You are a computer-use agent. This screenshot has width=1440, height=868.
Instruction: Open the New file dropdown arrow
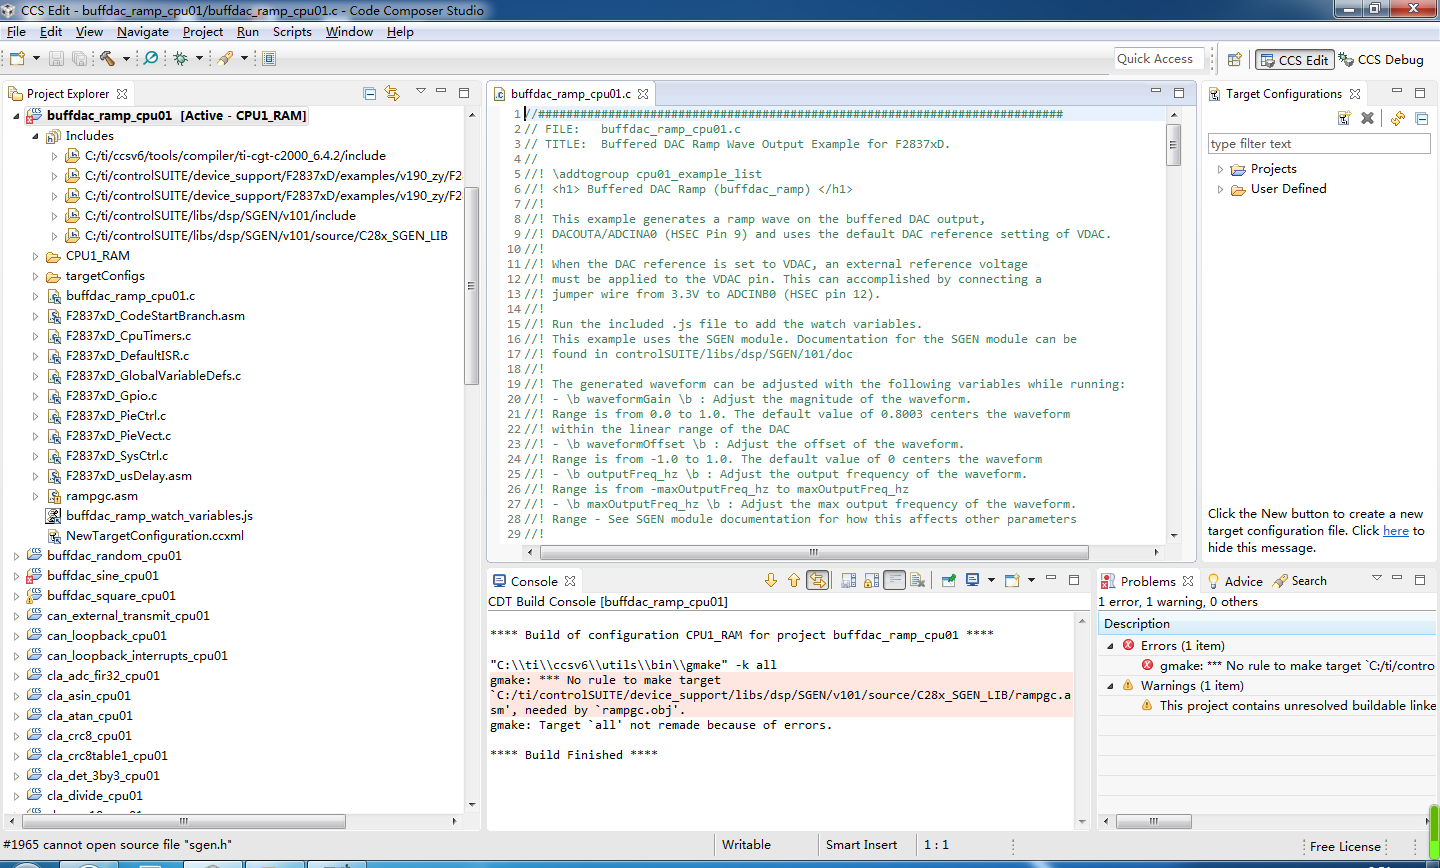(x=36, y=59)
